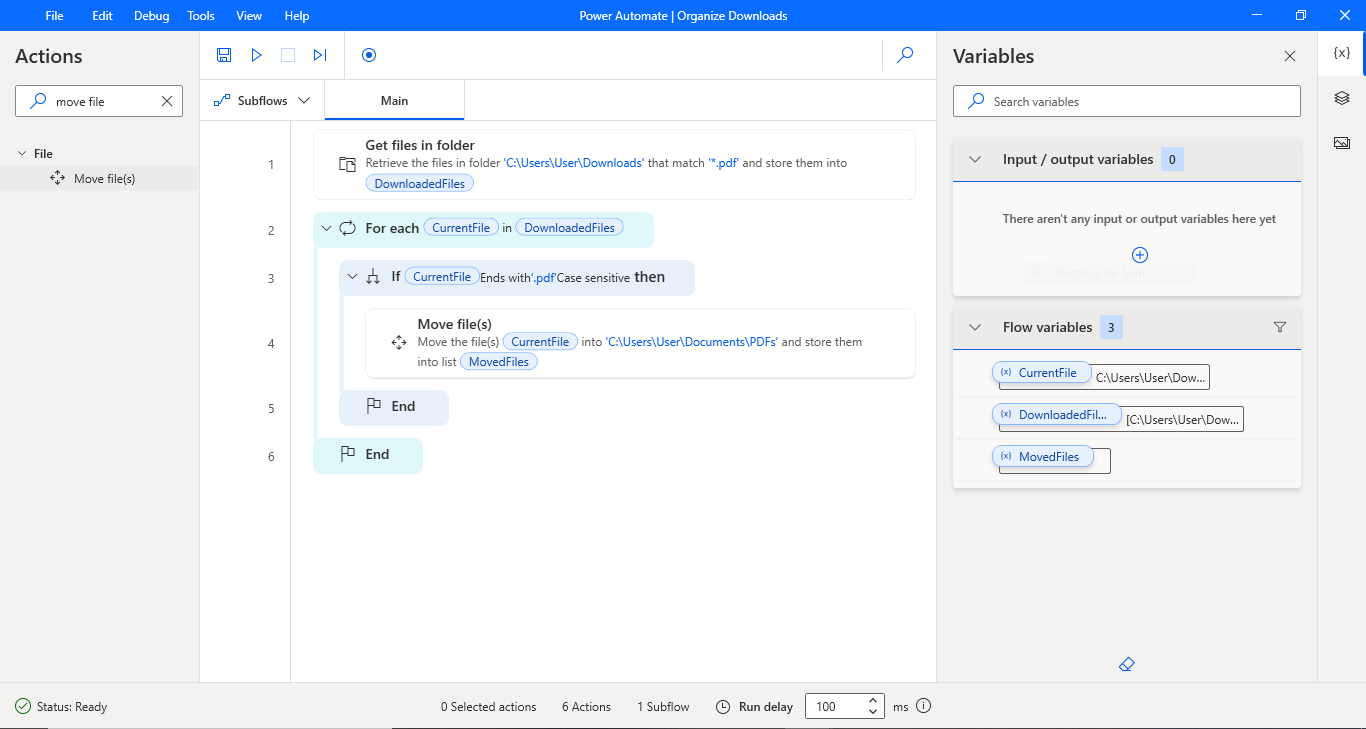Click the End flag icon on line 6
Viewport: 1366px width, 729px height.
[x=348, y=454]
